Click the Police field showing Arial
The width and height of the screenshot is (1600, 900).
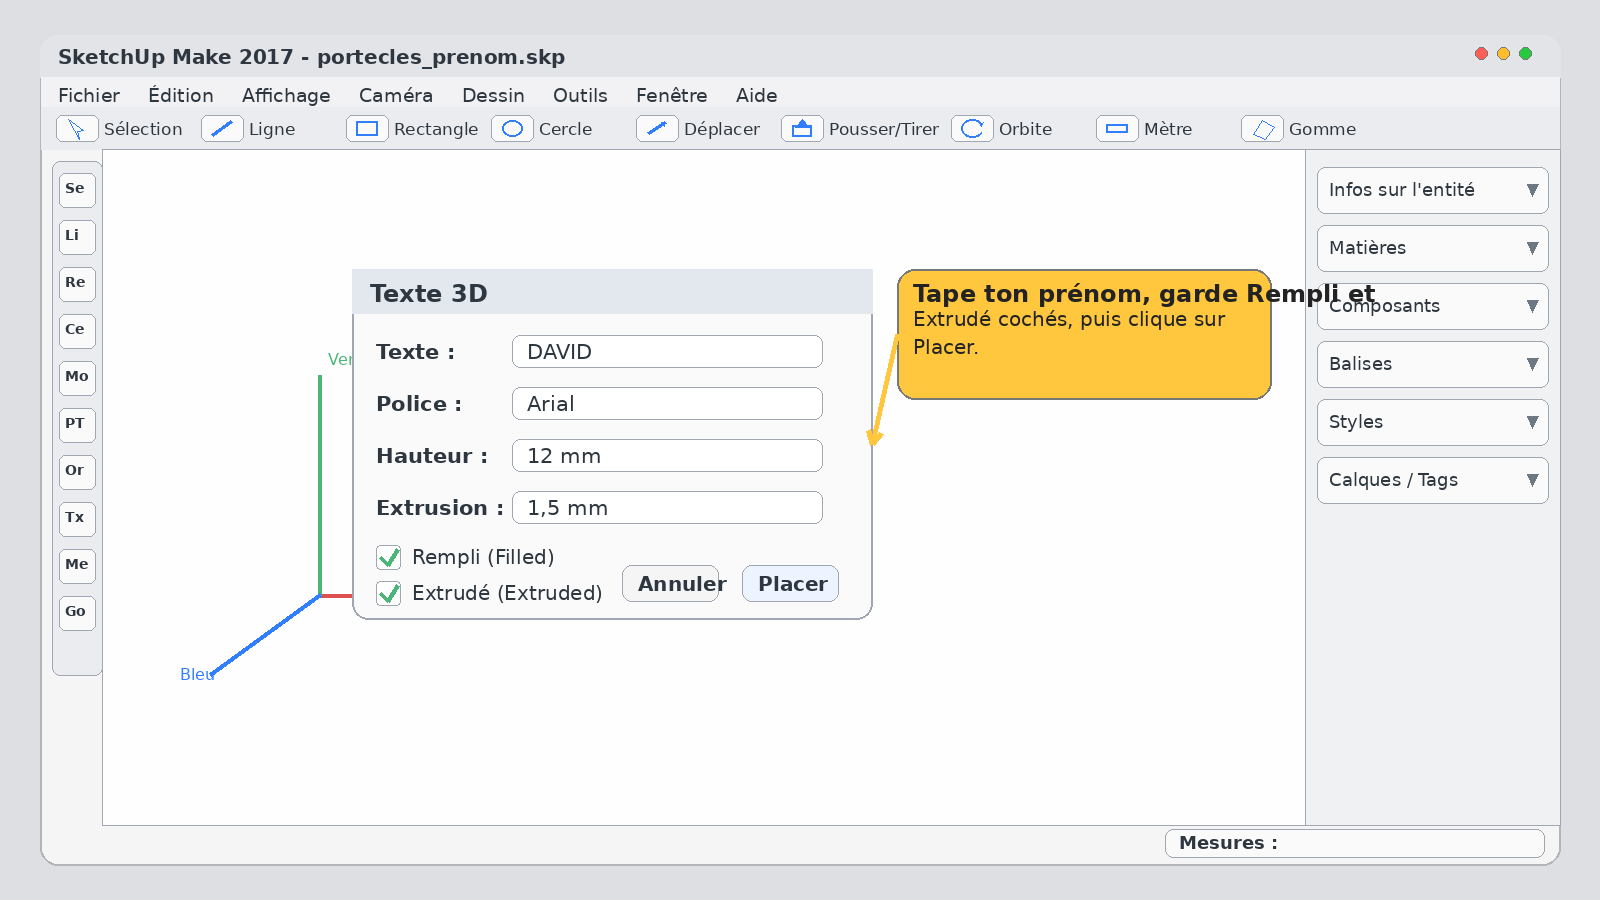[x=667, y=404]
